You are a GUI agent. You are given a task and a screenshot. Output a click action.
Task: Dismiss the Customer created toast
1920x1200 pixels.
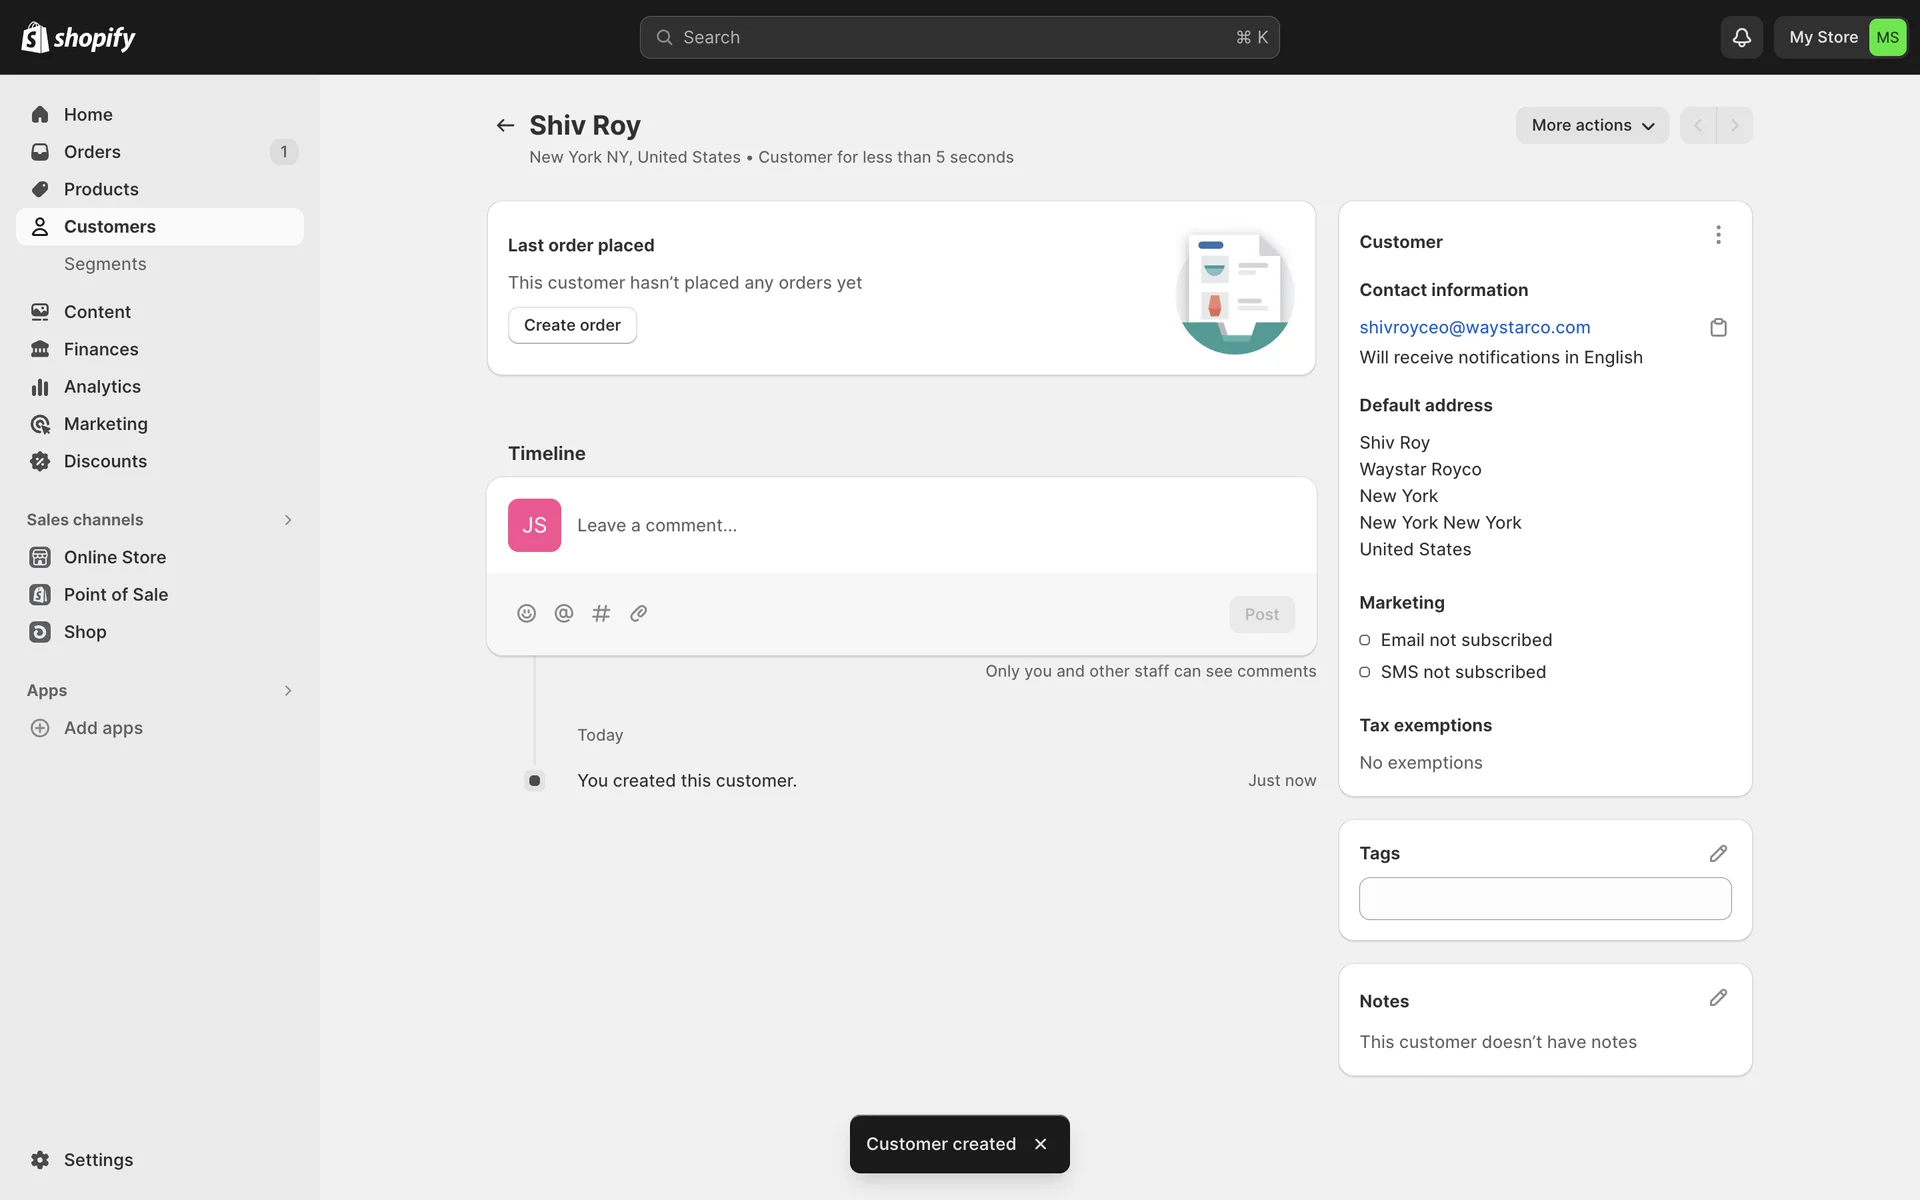coord(1041,1144)
